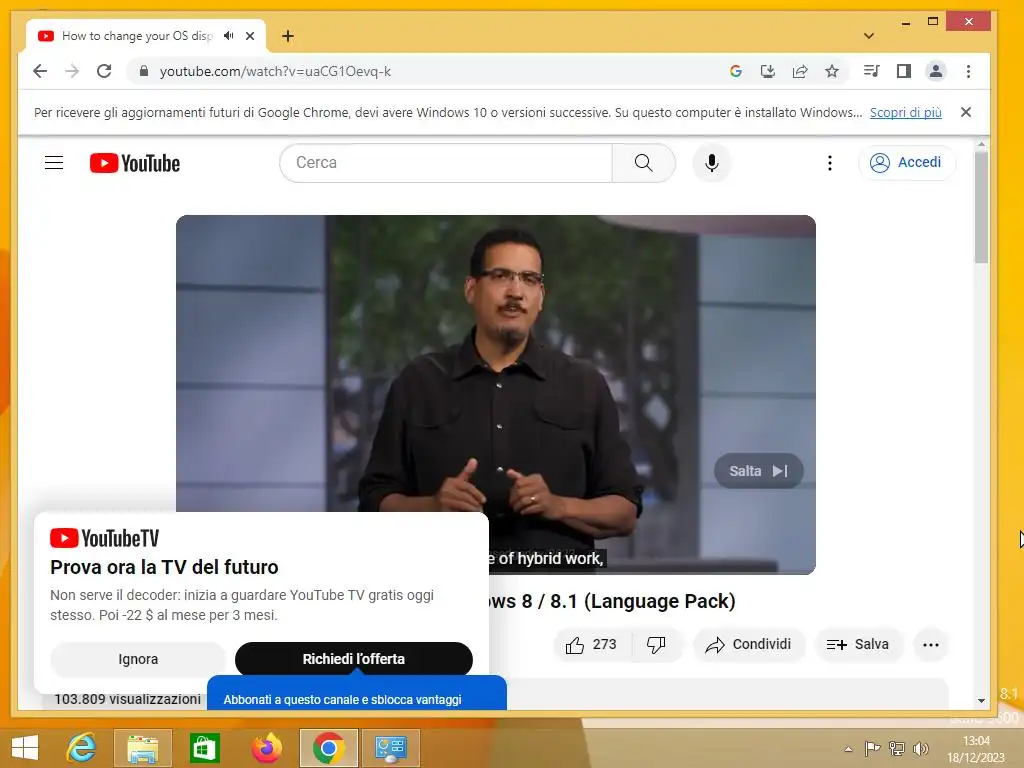Image resolution: width=1024 pixels, height=768 pixels.
Task: Bookmark this page with the star icon
Action: pyautogui.click(x=832, y=71)
